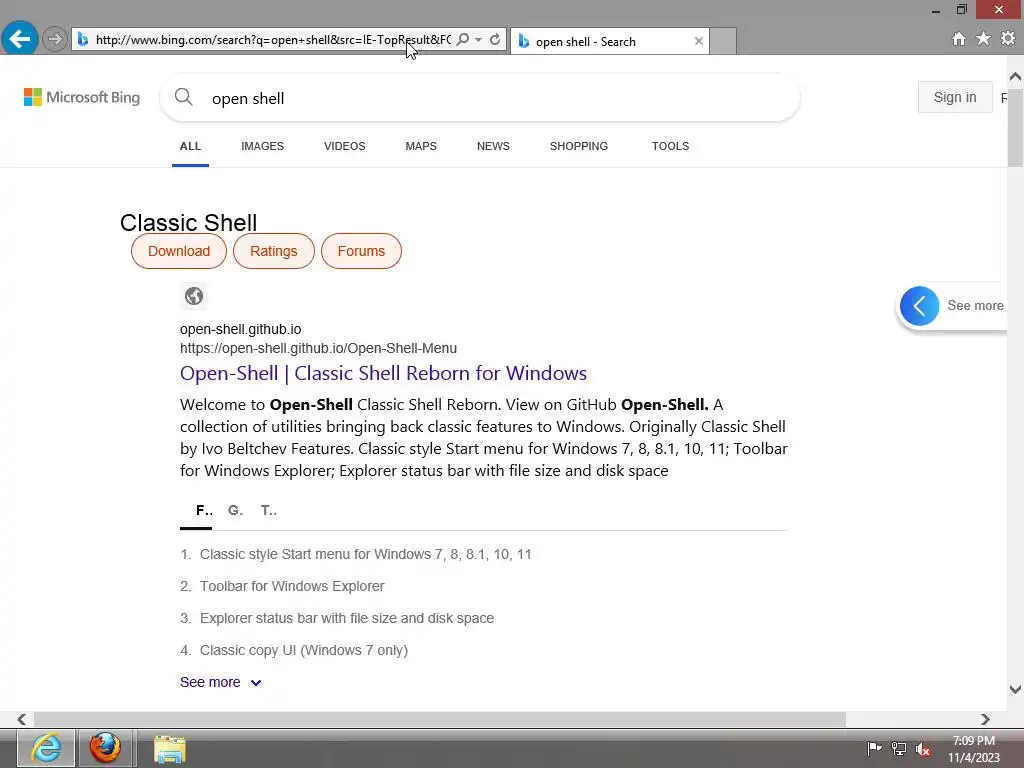Select the 'T..' snippet tab
The height and width of the screenshot is (768, 1024).
coord(268,511)
